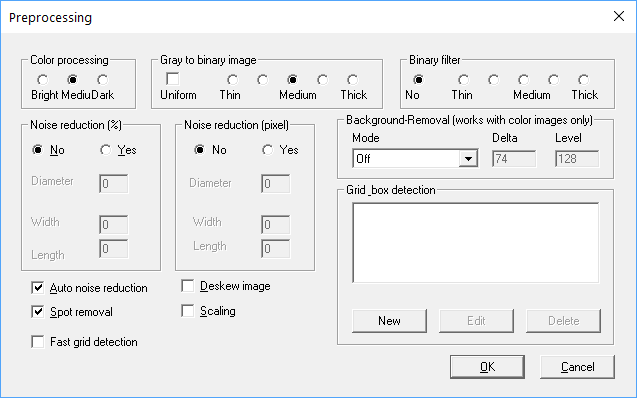Select Thin in Binary filter group
This screenshot has height=398, width=637.
pos(463,80)
